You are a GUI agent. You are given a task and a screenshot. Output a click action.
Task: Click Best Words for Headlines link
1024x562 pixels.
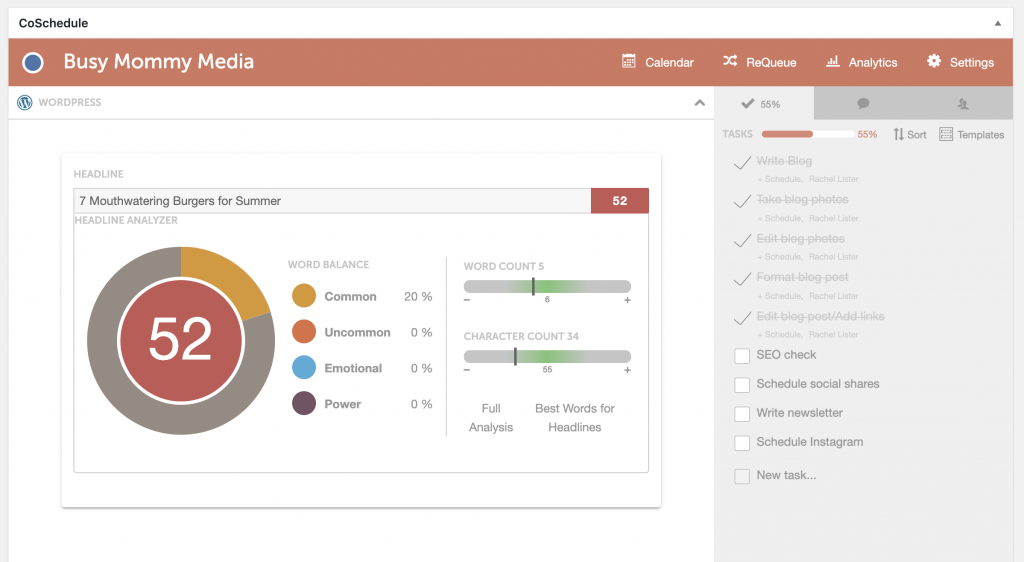pyautogui.click(x=575, y=418)
